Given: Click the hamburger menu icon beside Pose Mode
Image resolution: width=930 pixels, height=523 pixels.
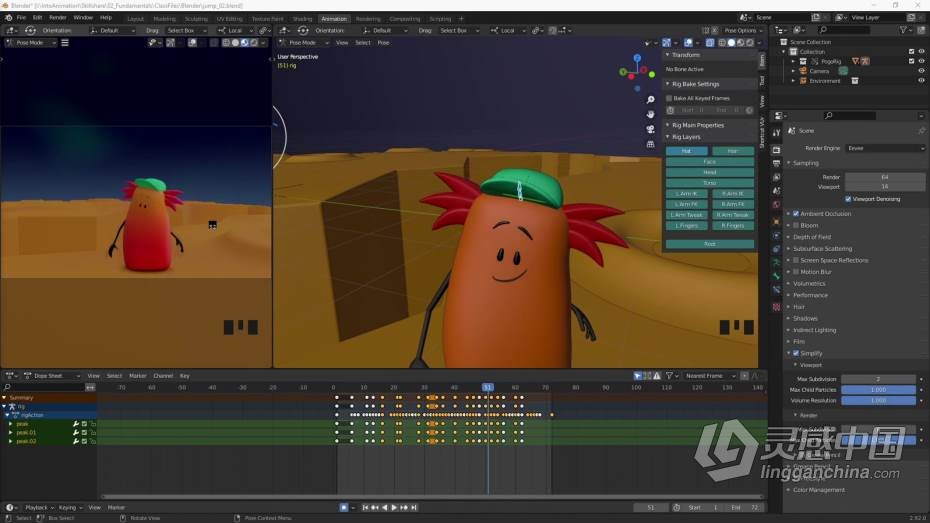Looking at the screenshot, I should [x=65, y=43].
